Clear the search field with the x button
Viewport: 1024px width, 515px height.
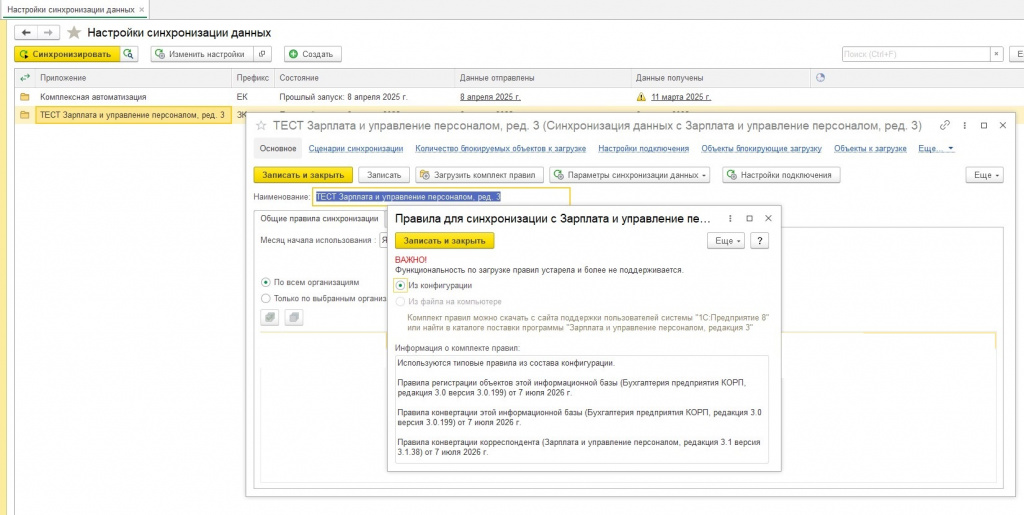pyautogui.click(x=997, y=54)
